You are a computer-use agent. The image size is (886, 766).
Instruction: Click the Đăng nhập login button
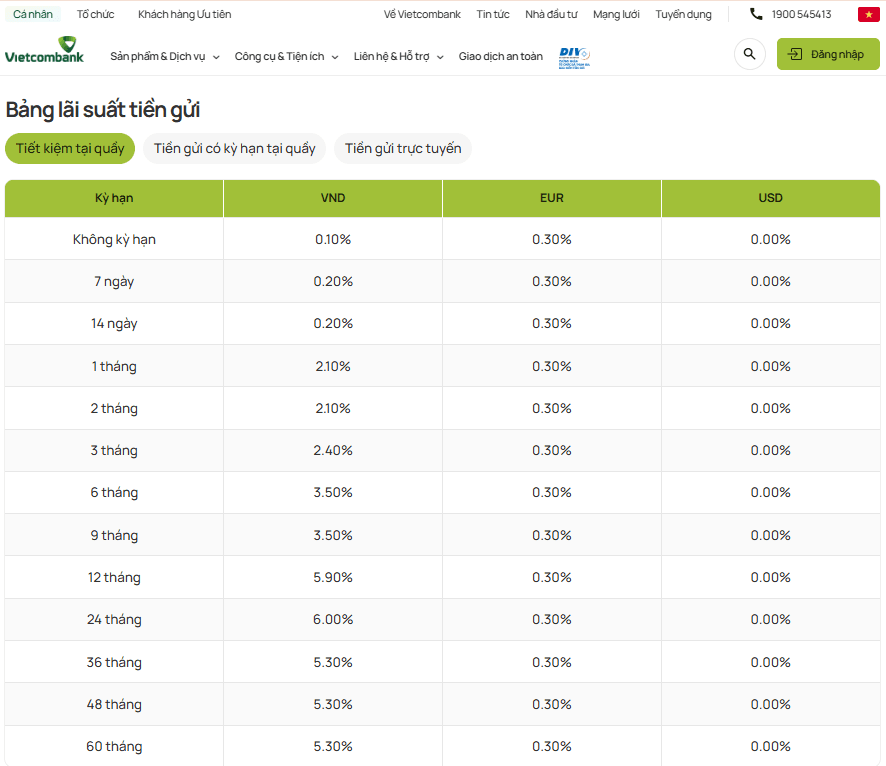pyautogui.click(x=828, y=54)
